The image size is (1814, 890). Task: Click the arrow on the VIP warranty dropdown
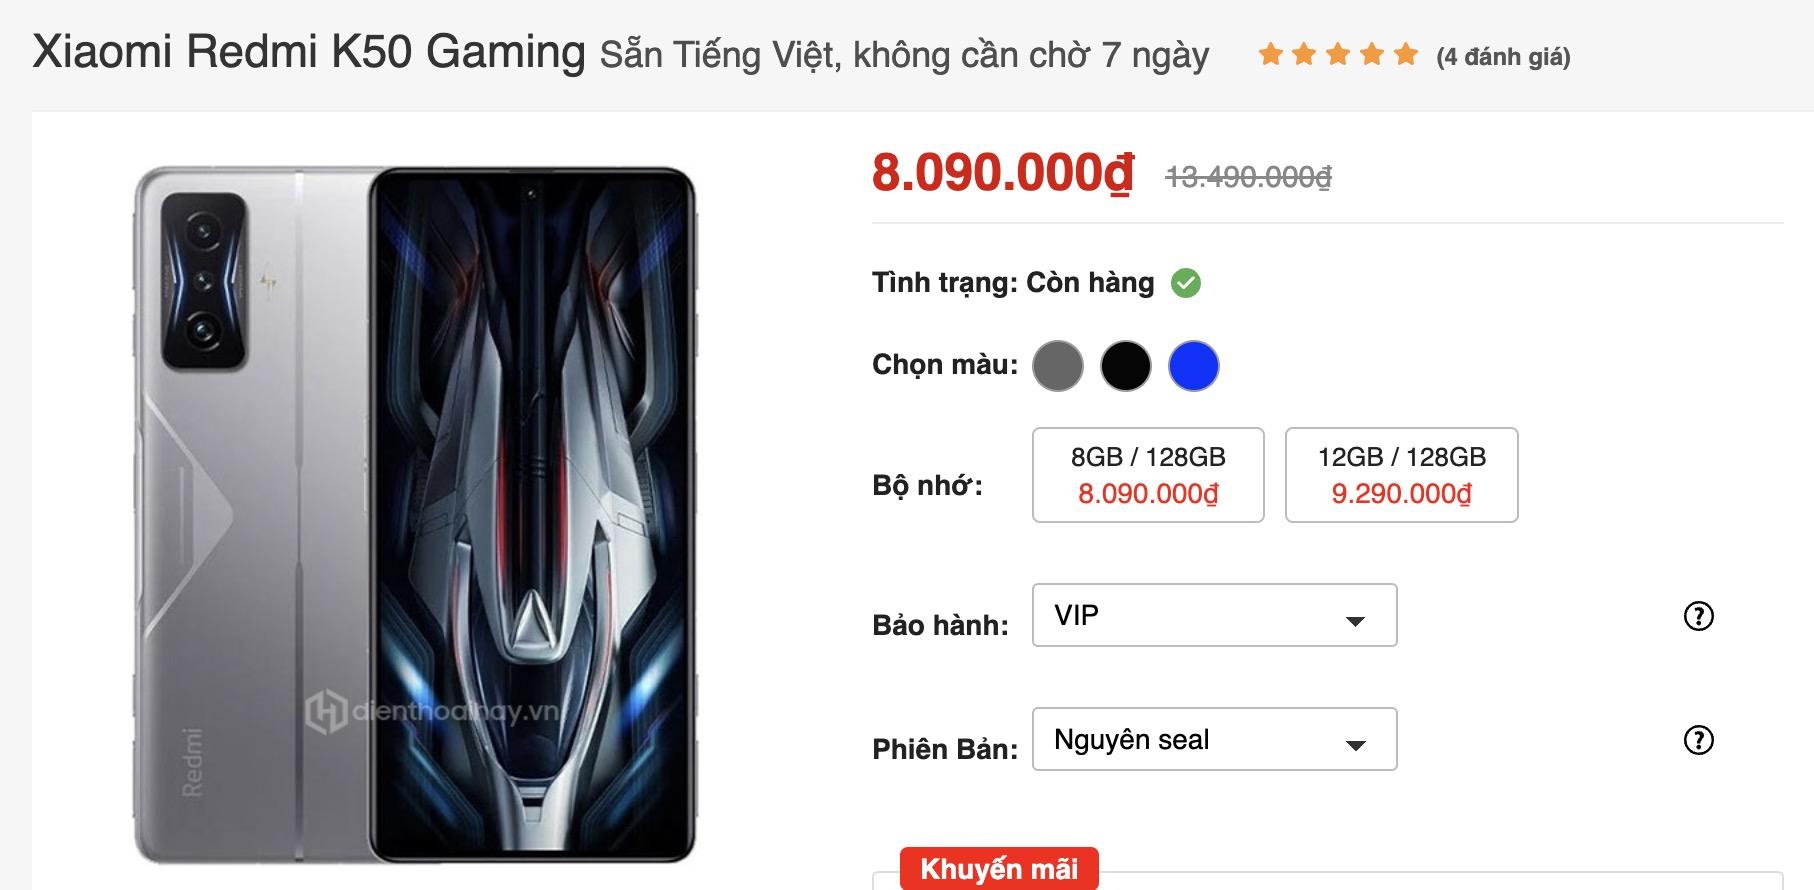click(x=1356, y=621)
